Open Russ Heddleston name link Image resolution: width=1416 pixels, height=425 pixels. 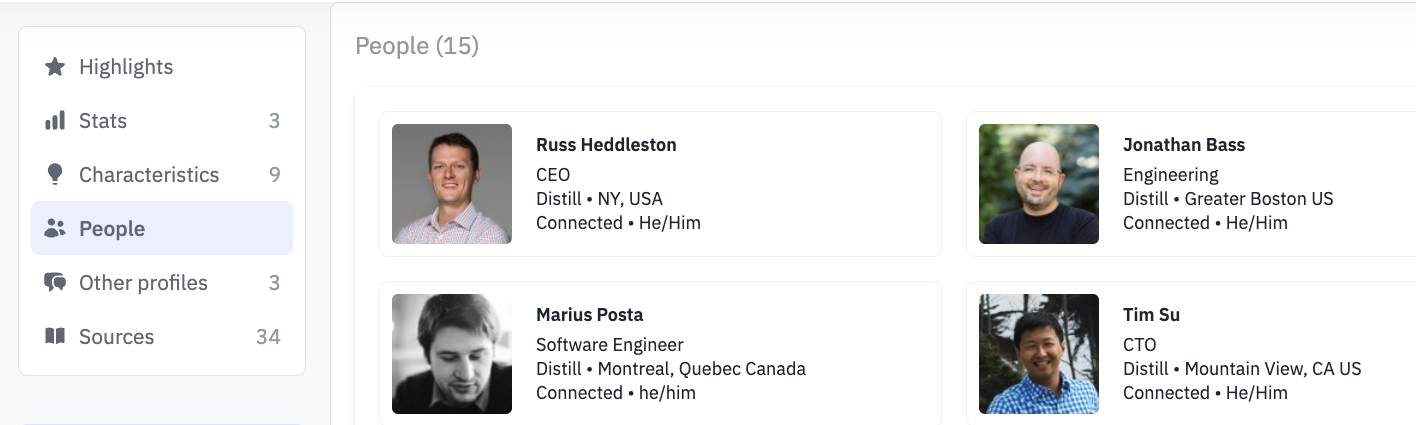[606, 145]
